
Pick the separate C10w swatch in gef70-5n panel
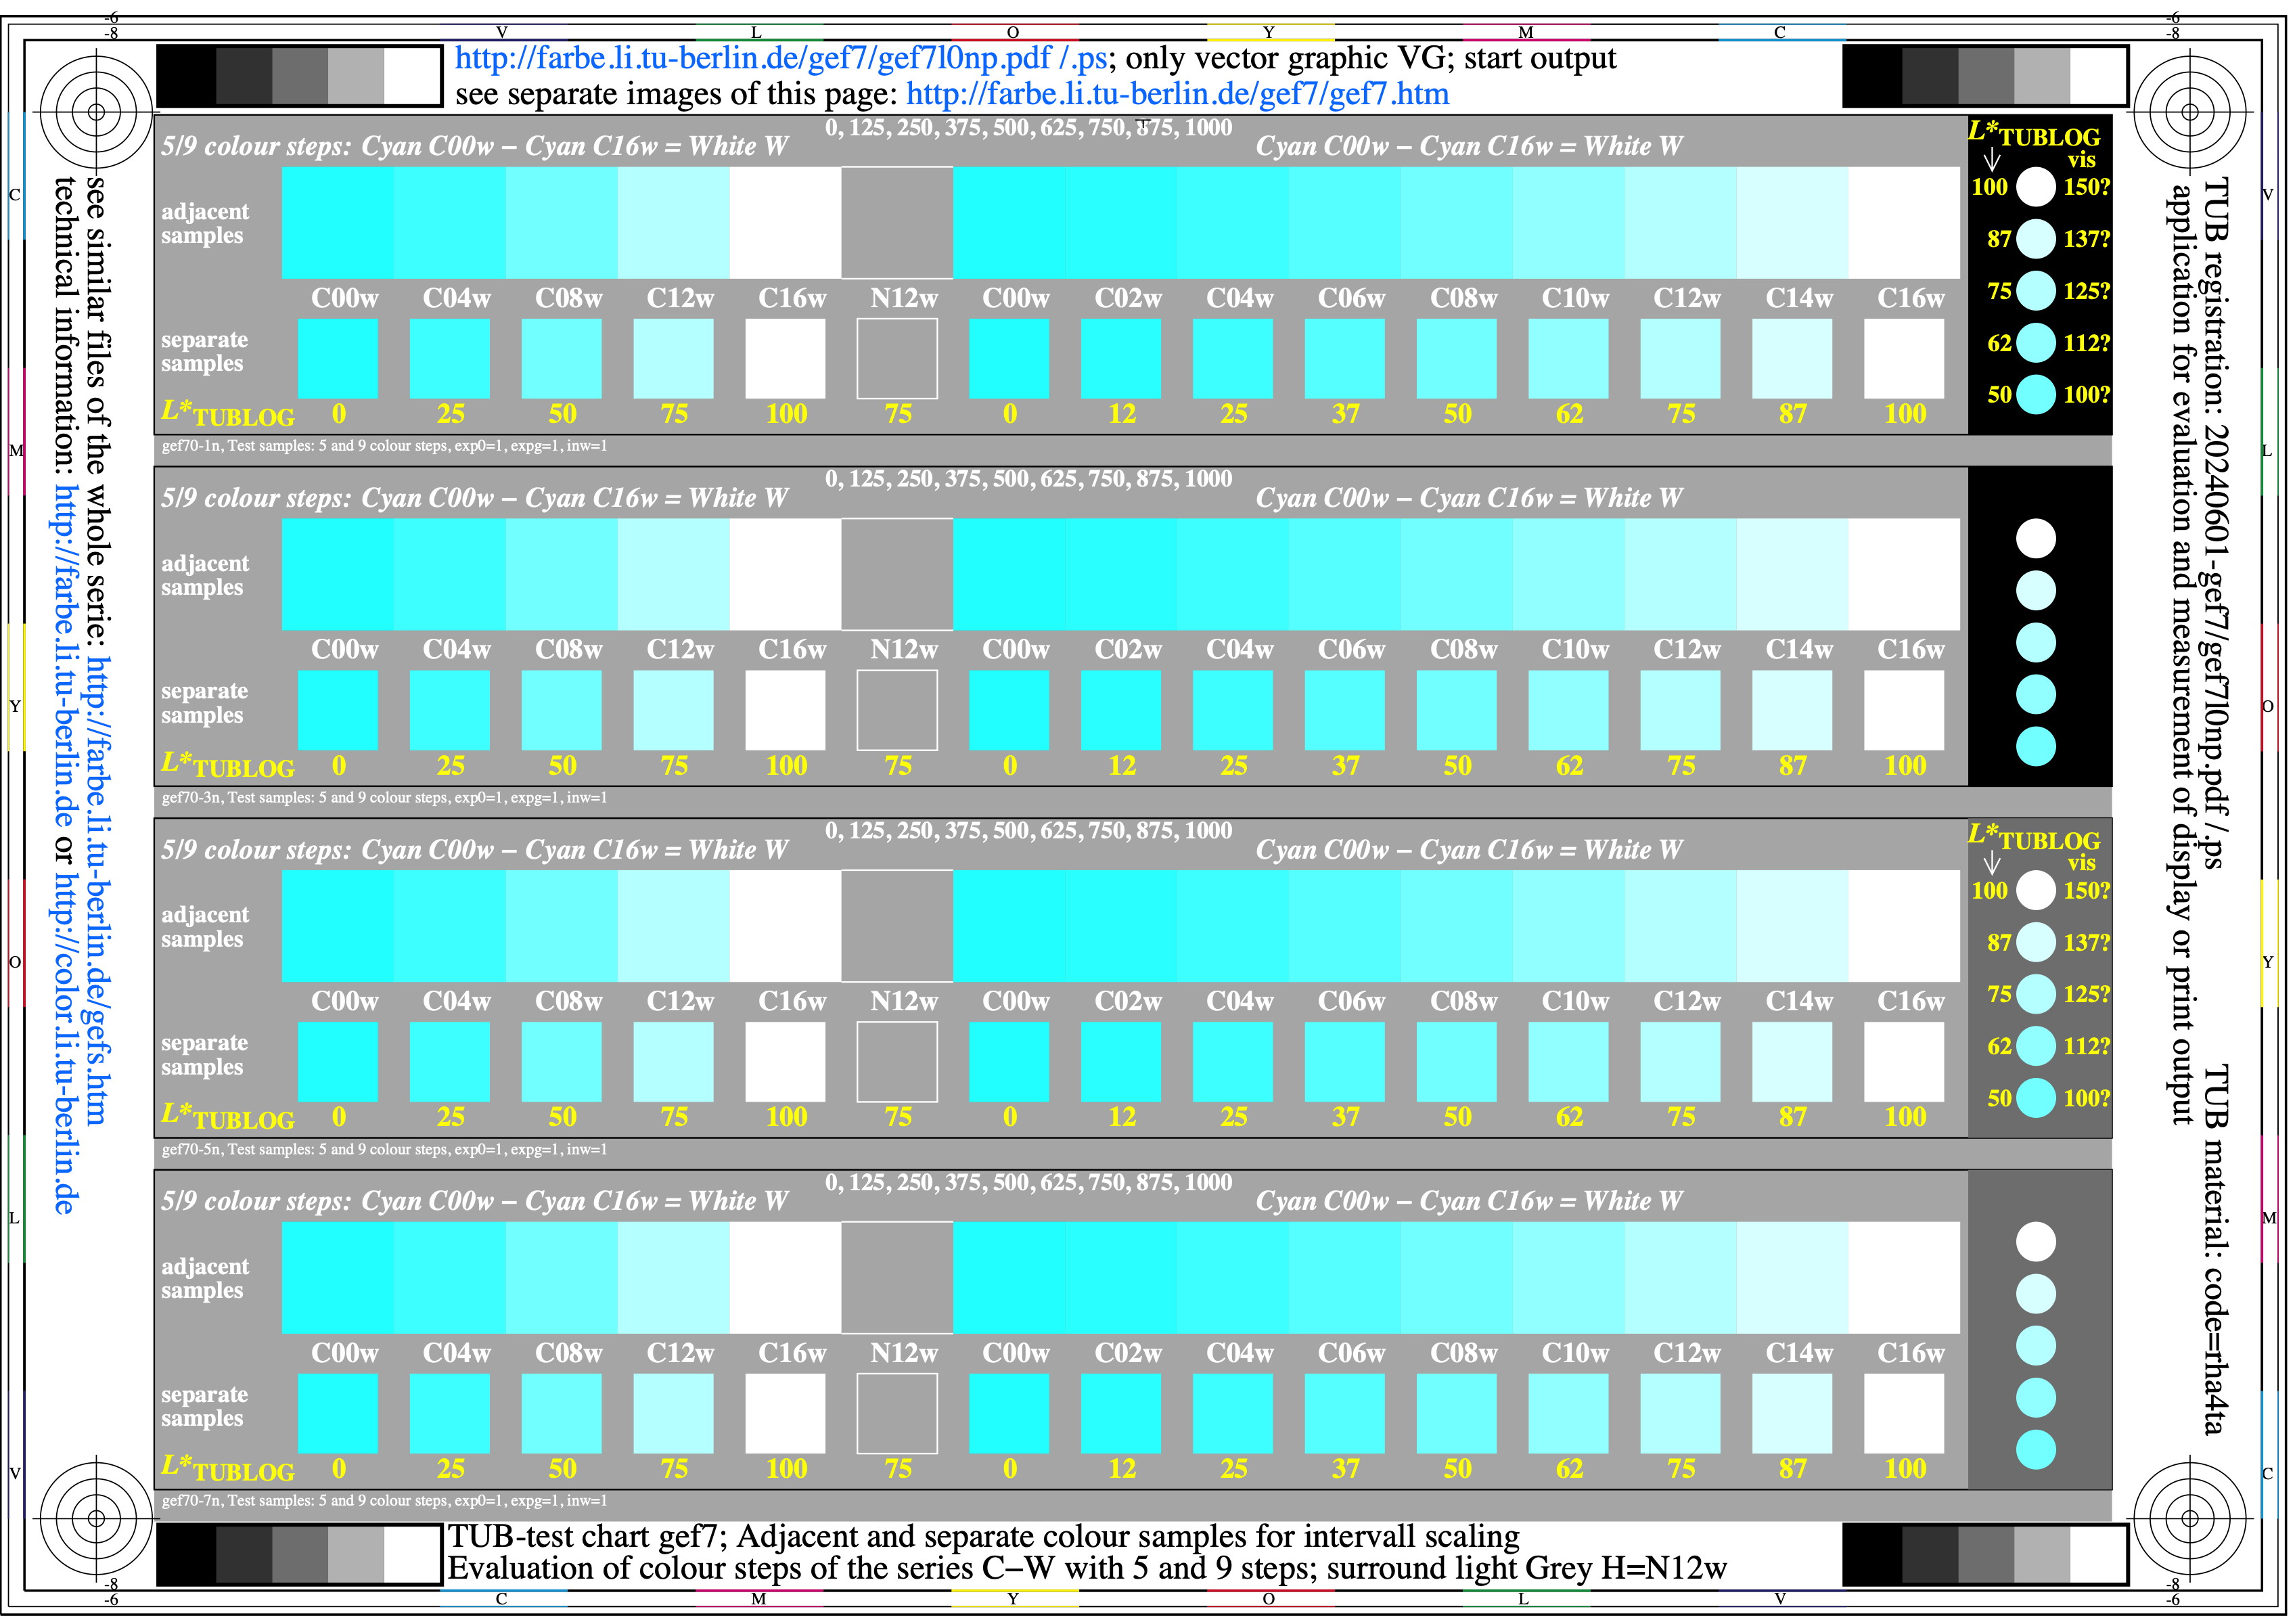point(1569,1062)
